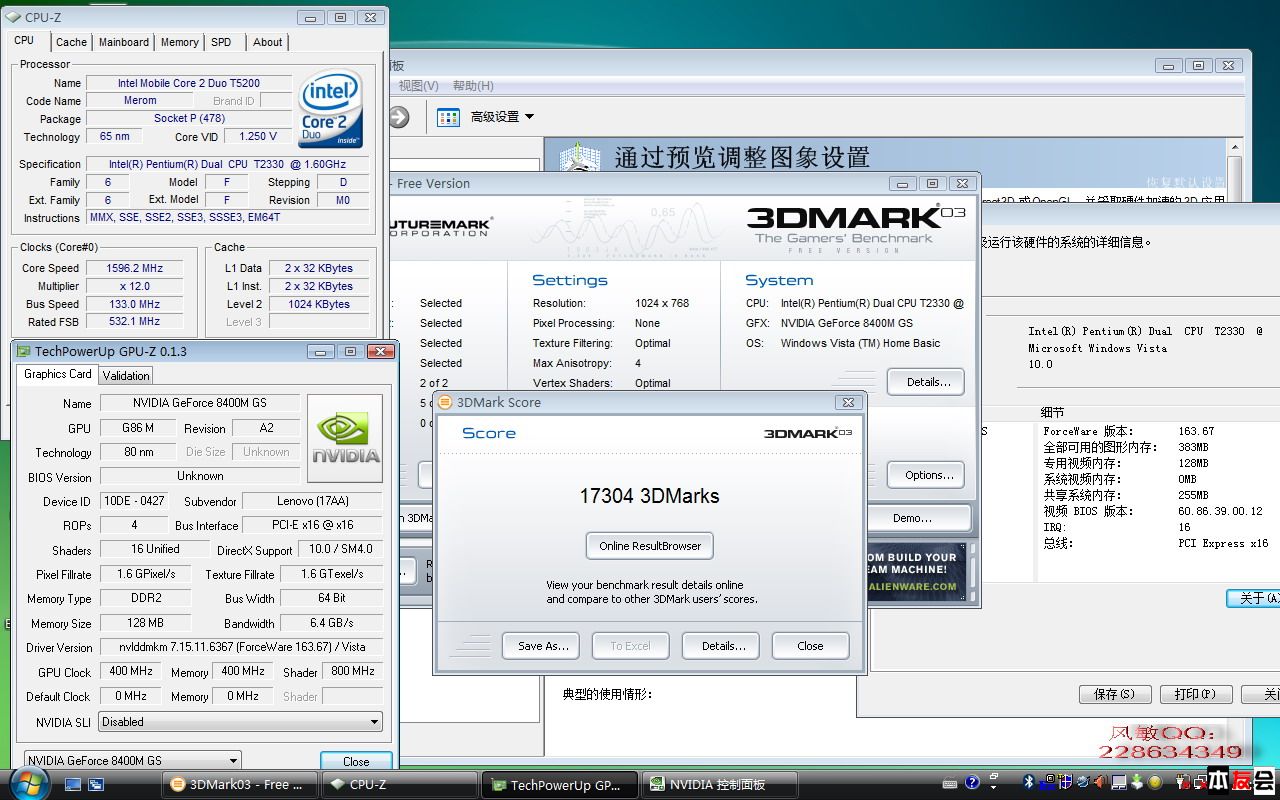Click the volume speaker tray icon
The width and height of the screenshot is (1280, 800).
pos(1102,782)
